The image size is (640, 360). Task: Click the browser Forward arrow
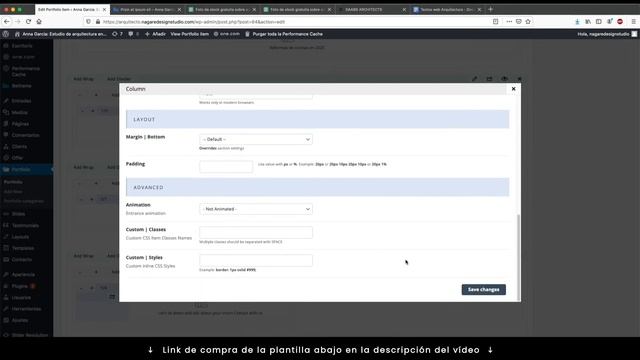(18, 22)
